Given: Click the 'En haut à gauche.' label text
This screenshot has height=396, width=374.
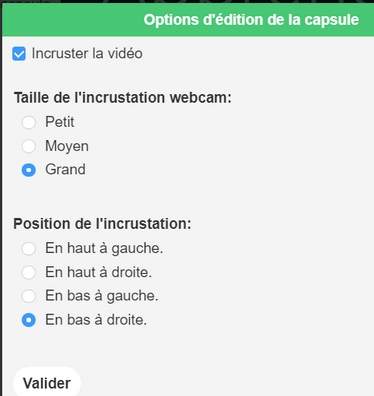Looking at the screenshot, I should point(104,248).
